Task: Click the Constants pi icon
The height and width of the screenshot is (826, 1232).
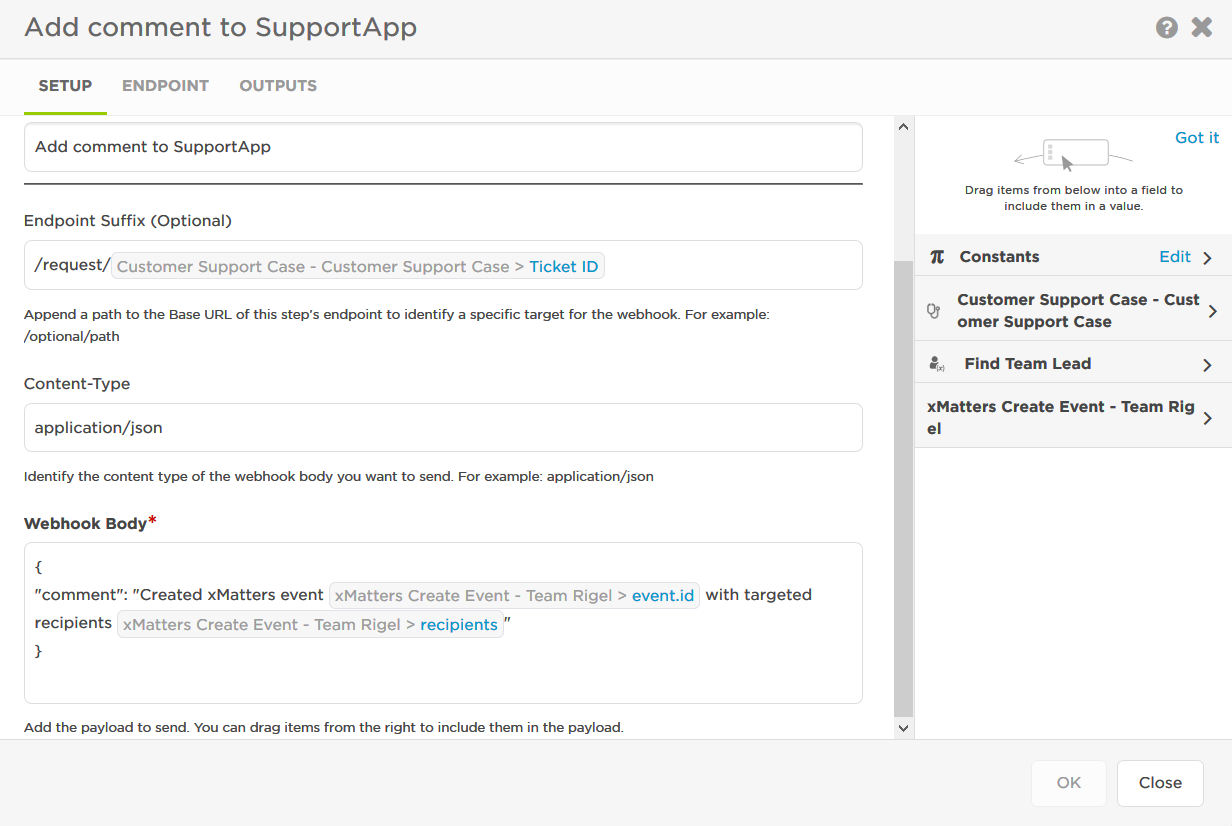Action: (937, 257)
